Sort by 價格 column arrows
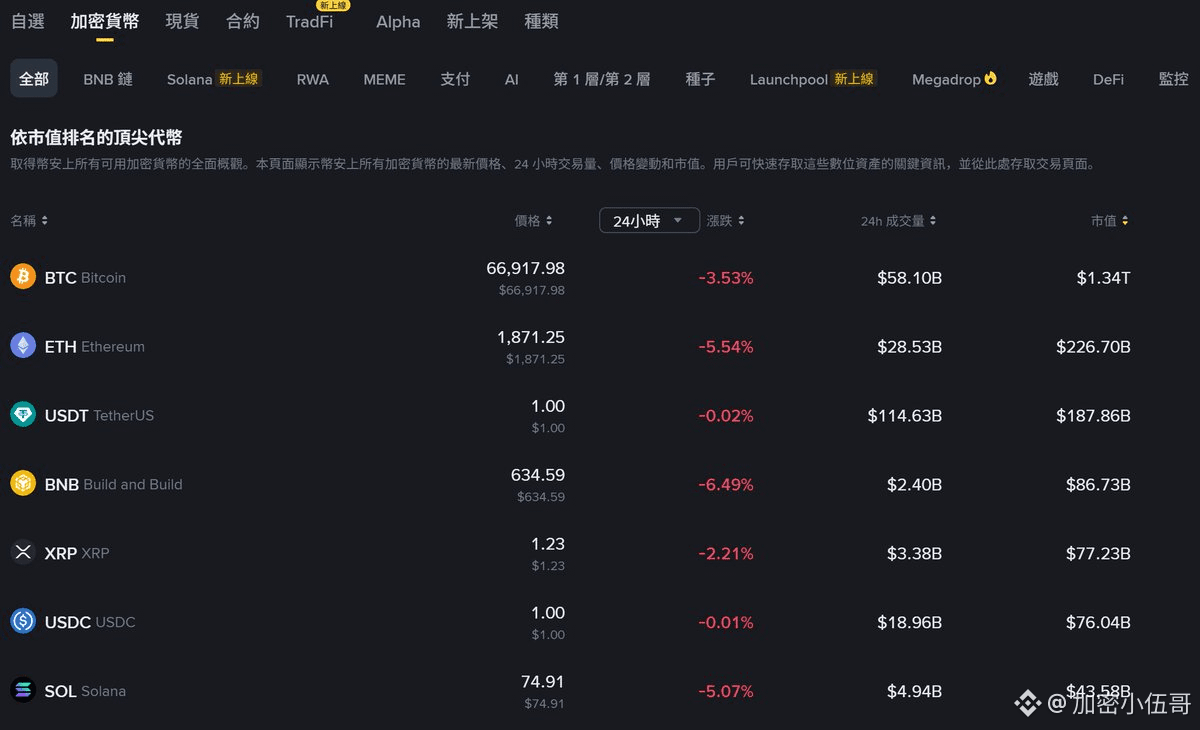This screenshot has width=1200, height=730. click(x=549, y=221)
